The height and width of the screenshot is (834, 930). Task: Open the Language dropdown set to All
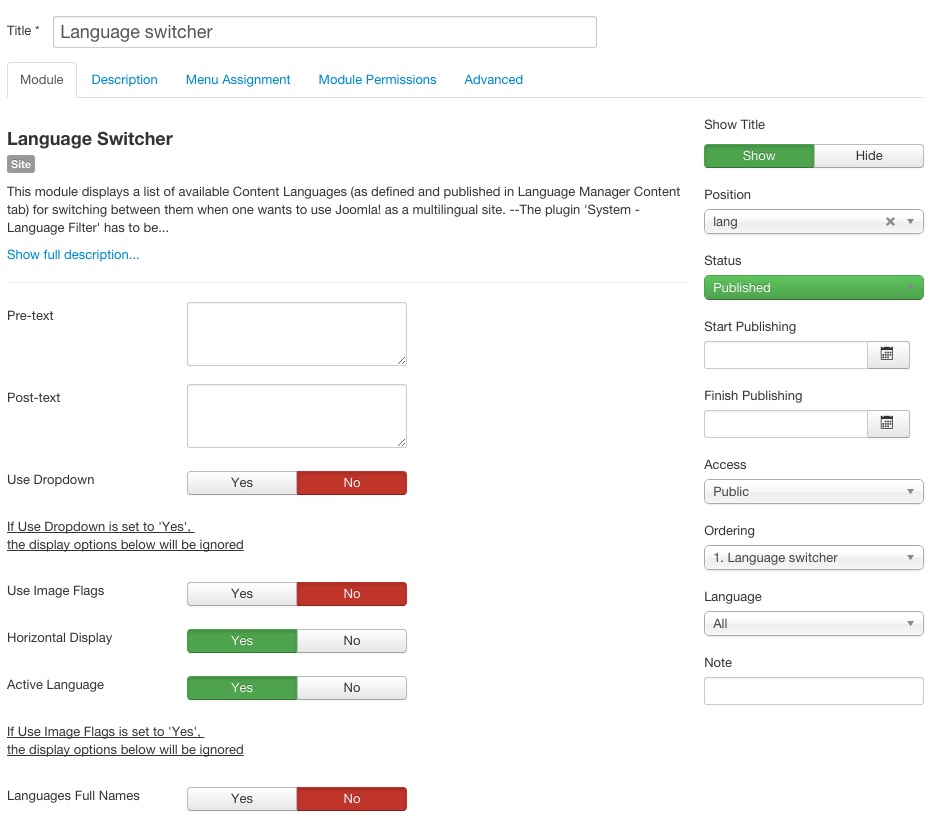tap(813, 624)
